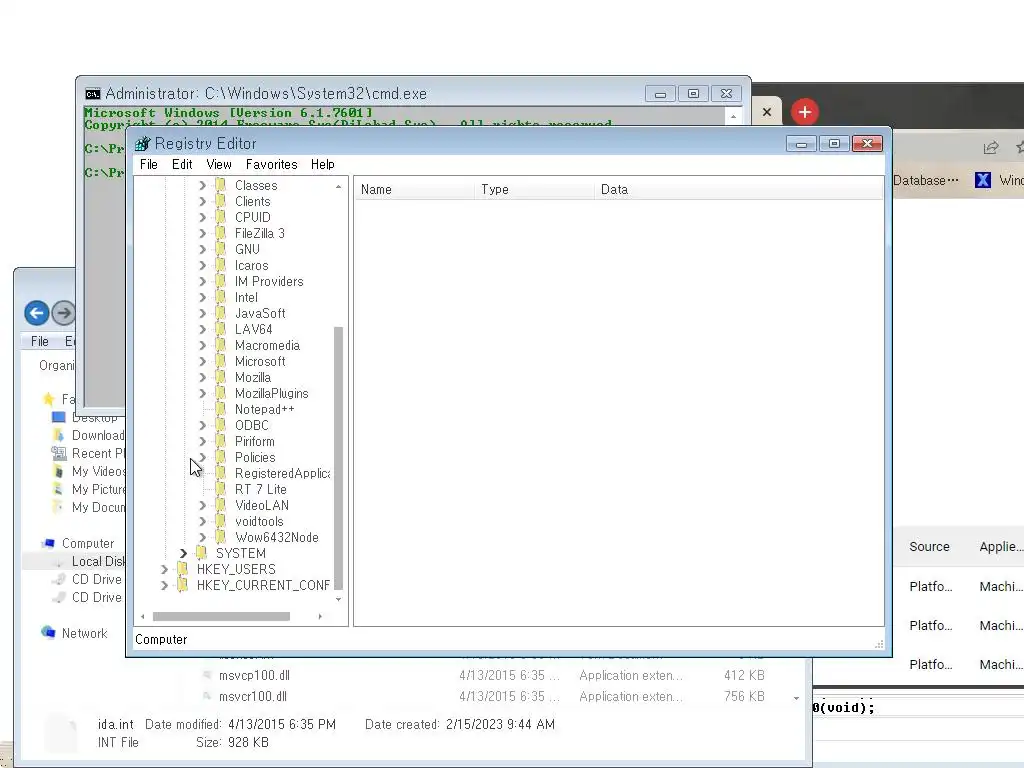
Task: Expand the ODBC registry key
Action: click(x=202, y=425)
